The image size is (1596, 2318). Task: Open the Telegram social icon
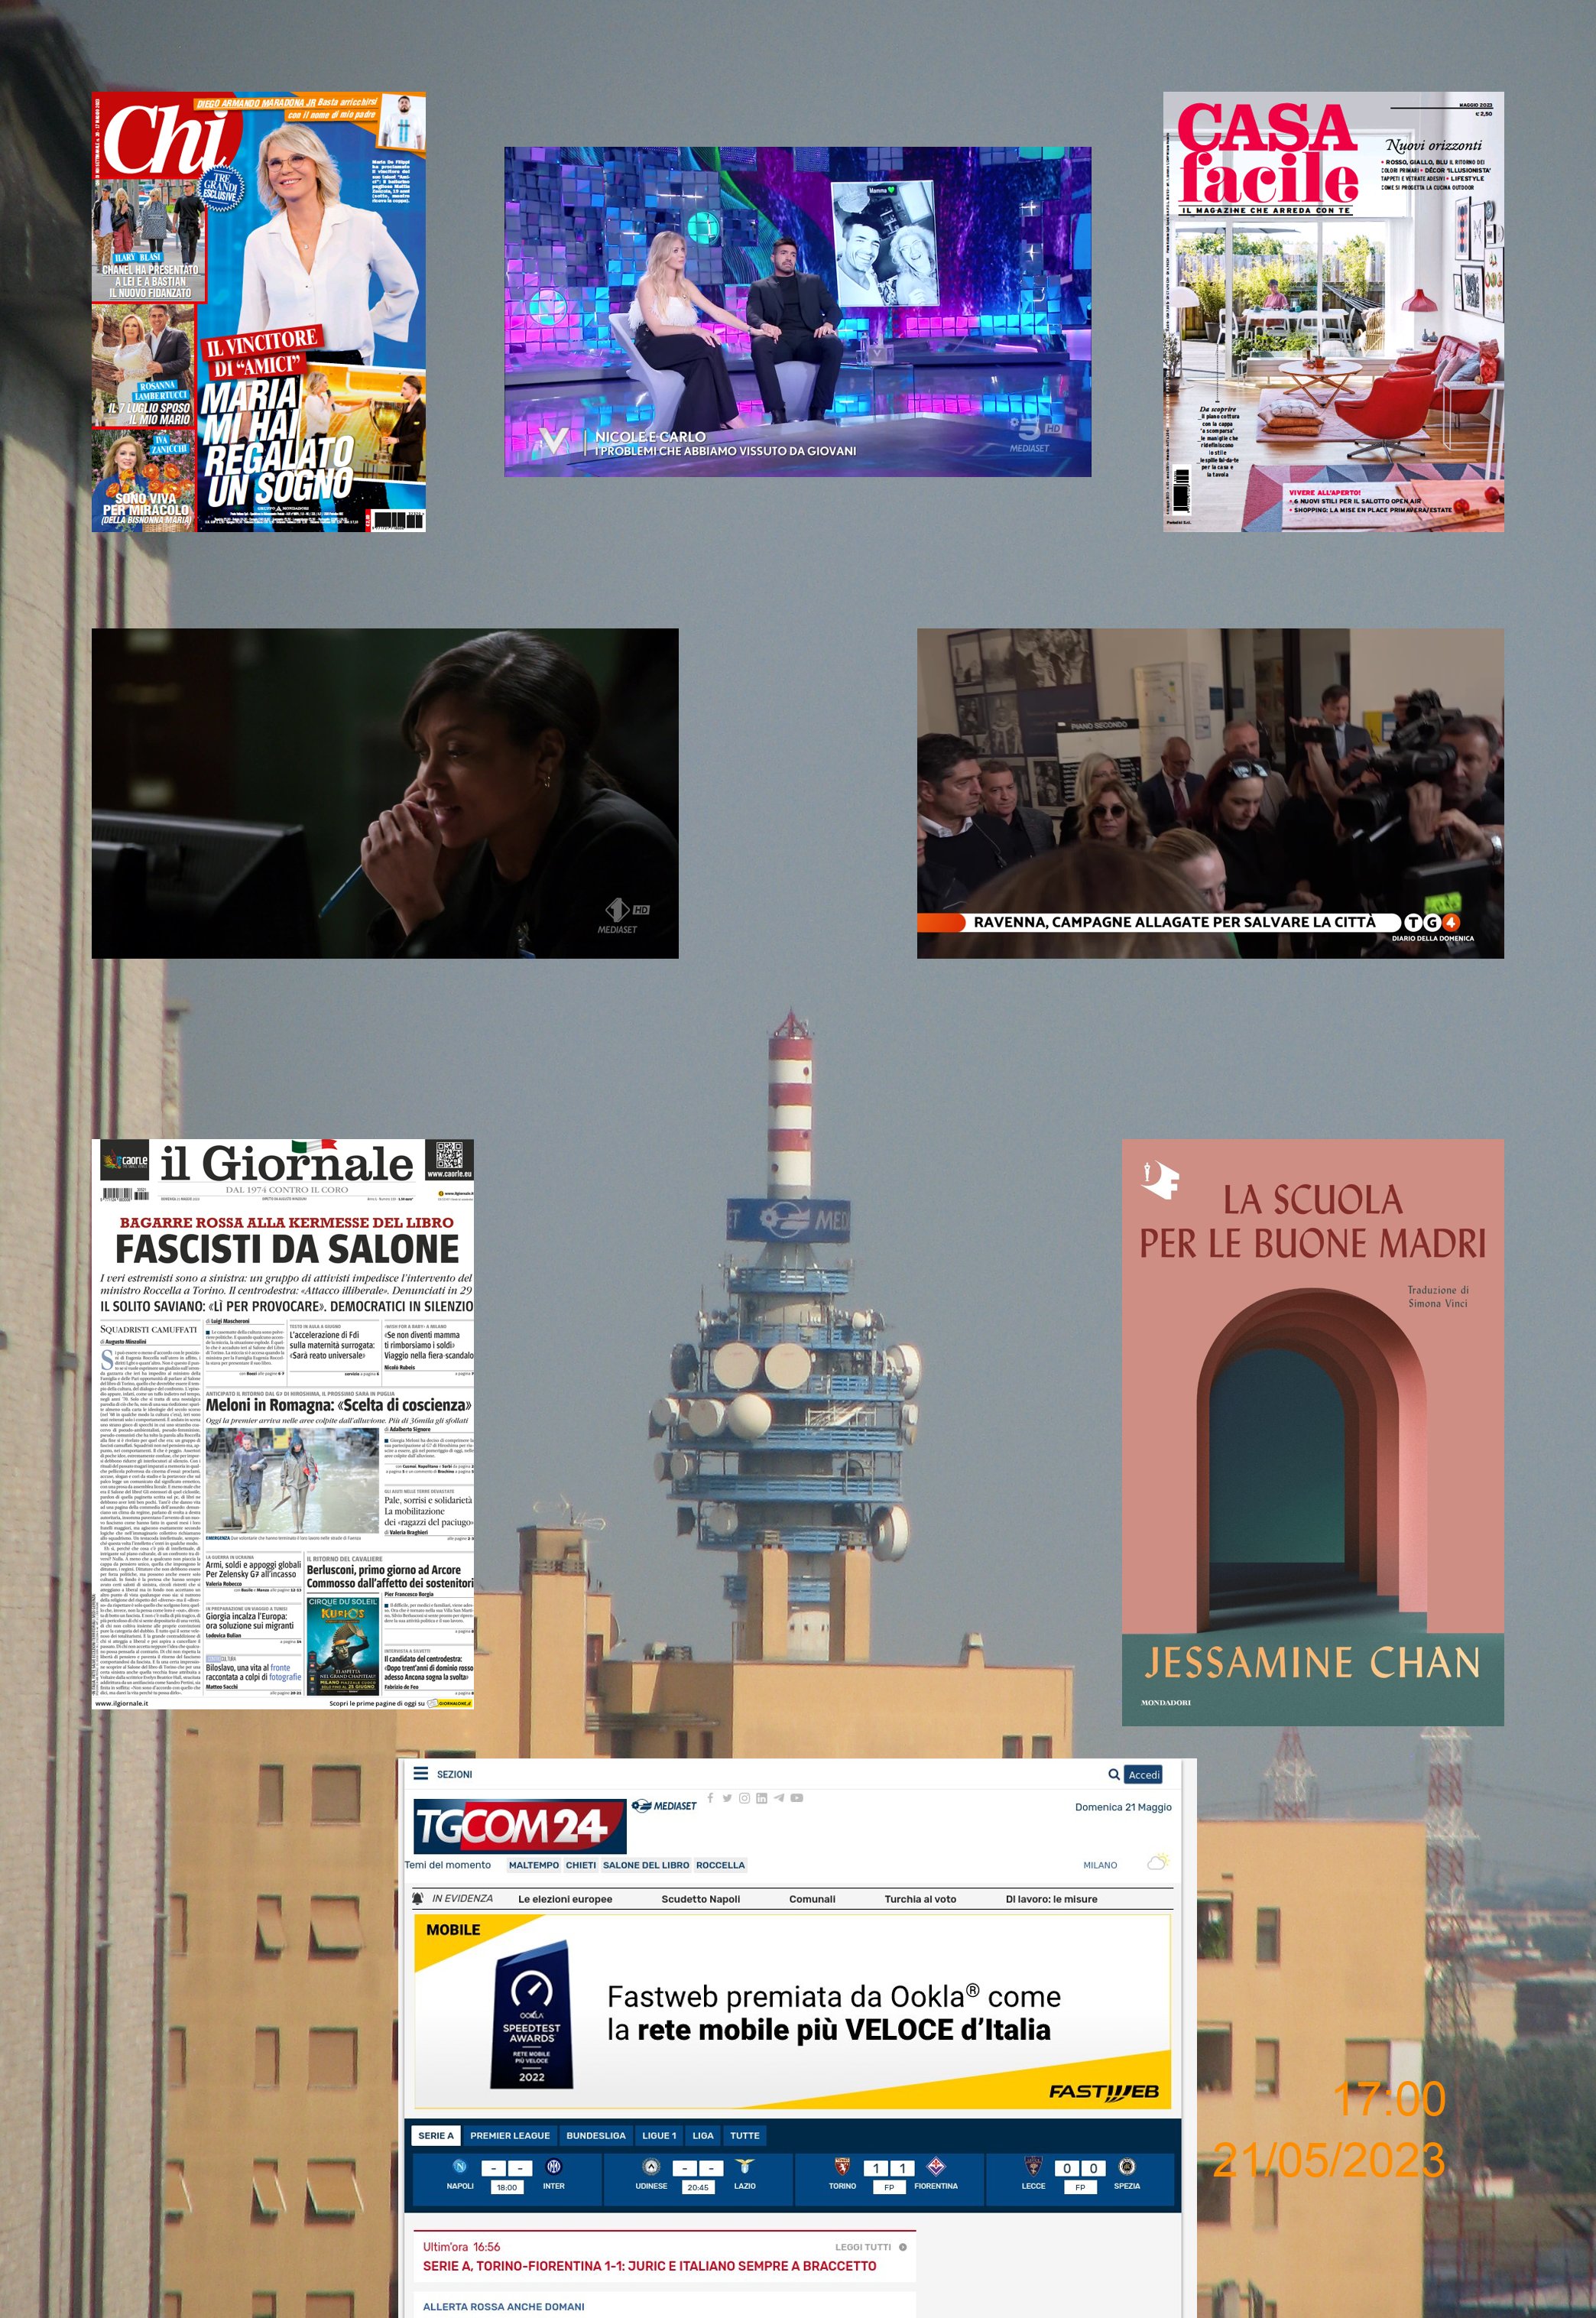coord(779,1798)
